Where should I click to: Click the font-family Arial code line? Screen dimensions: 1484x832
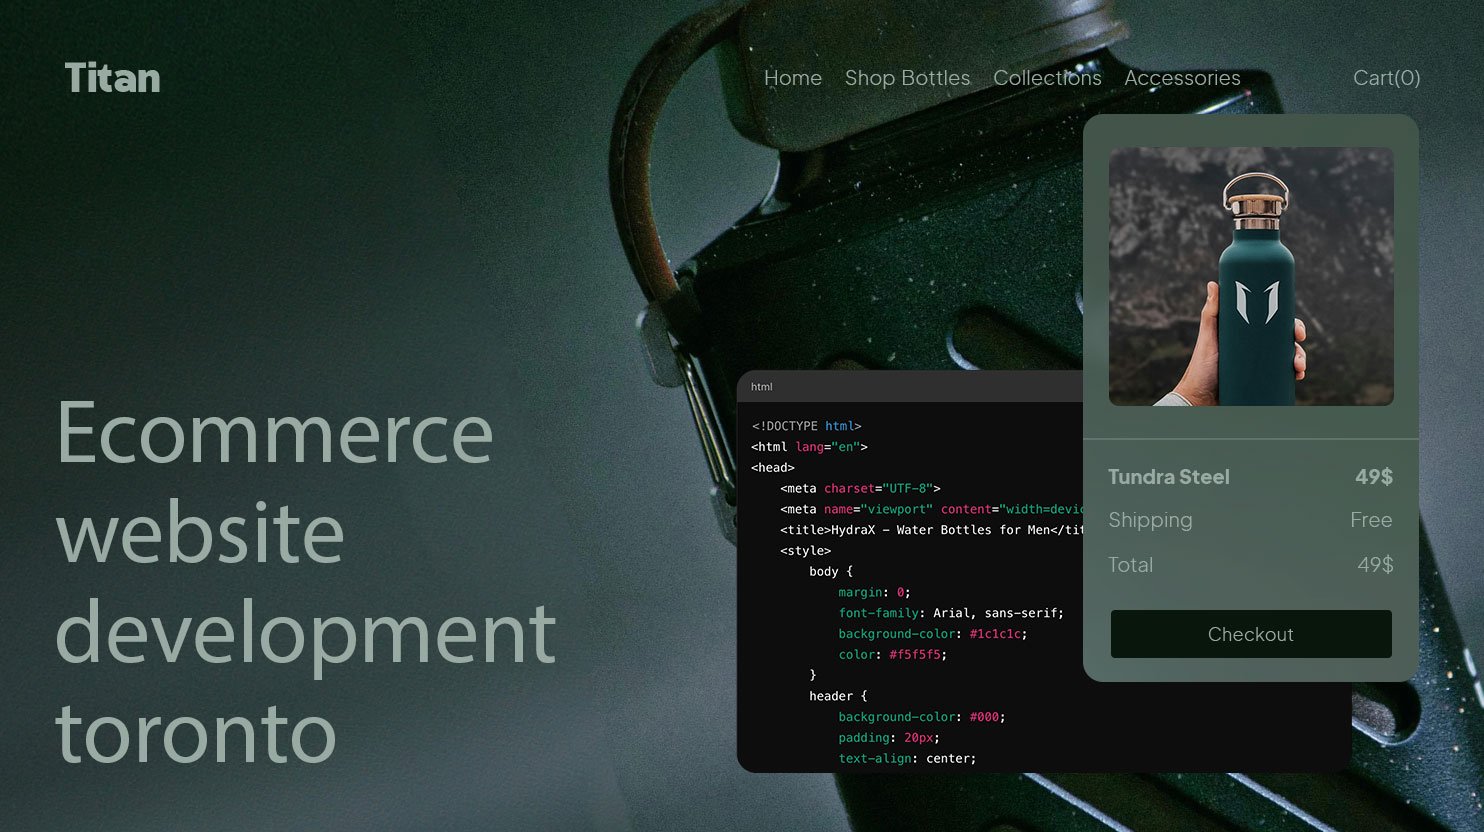pos(951,613)
